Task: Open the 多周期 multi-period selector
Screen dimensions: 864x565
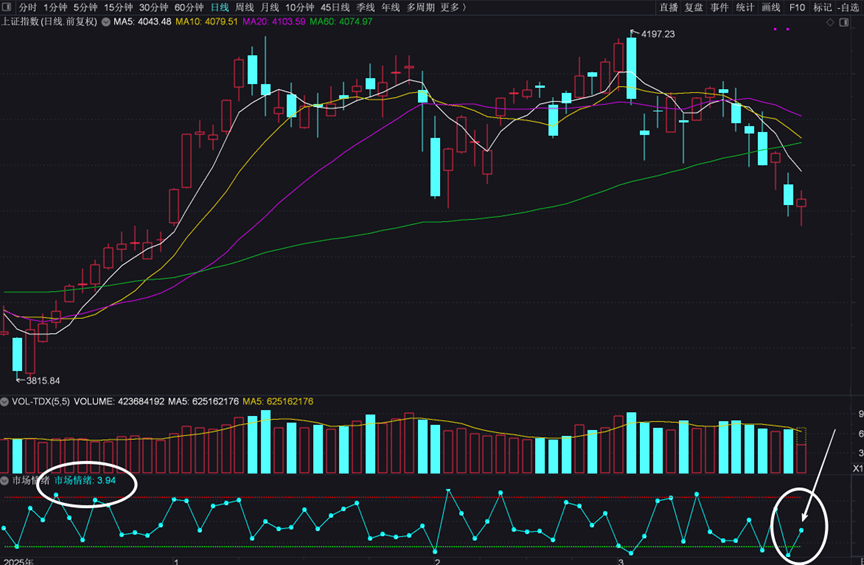Action: pos(420,7)
